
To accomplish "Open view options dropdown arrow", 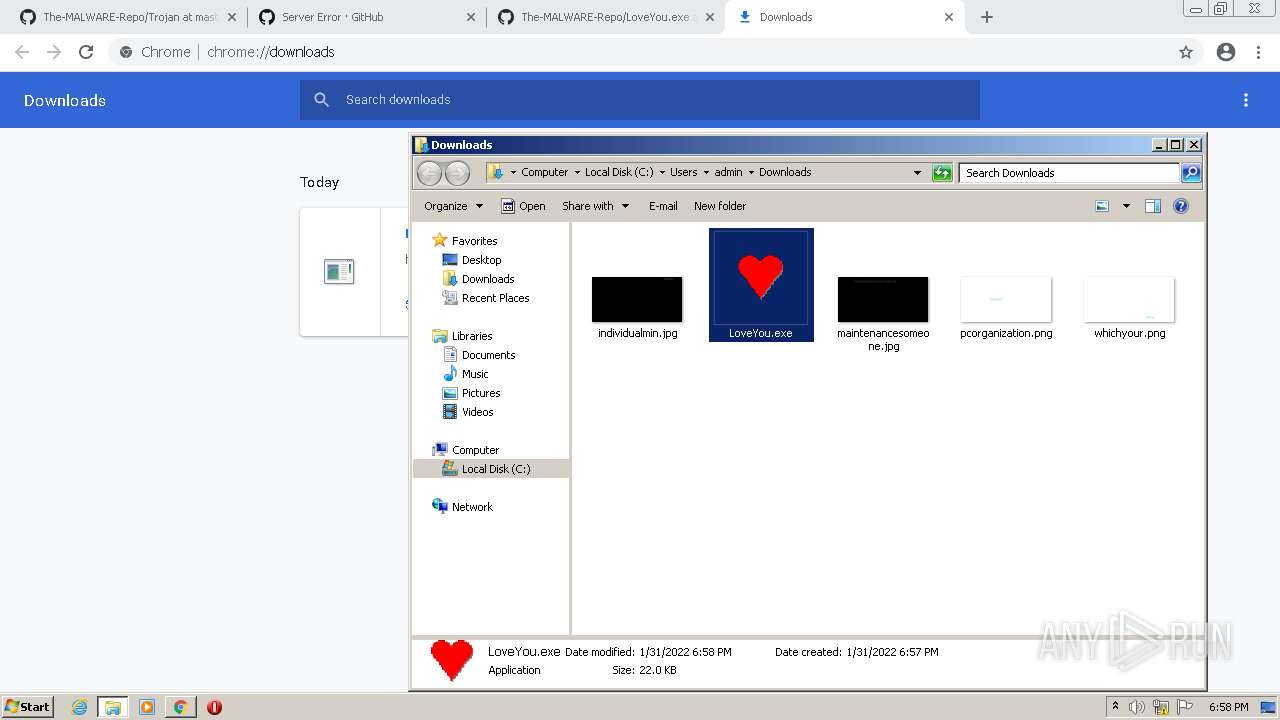I will [x=1126, y=206].
